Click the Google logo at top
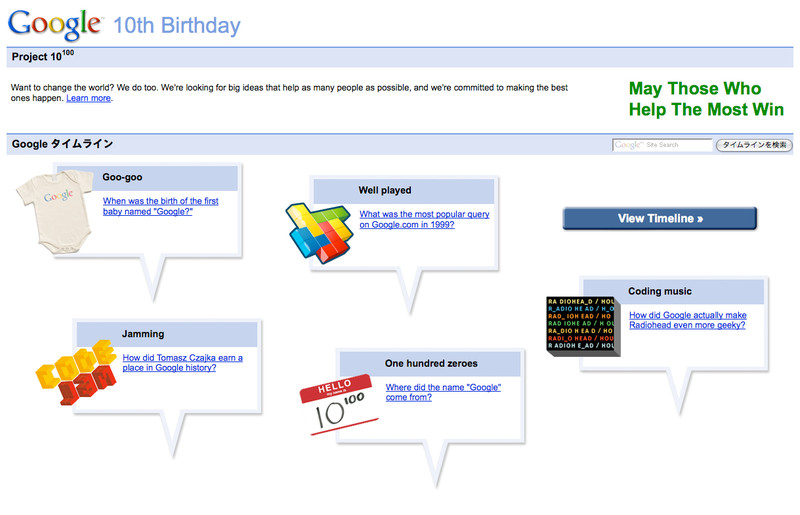800x515 pixels. pos(55,24)
